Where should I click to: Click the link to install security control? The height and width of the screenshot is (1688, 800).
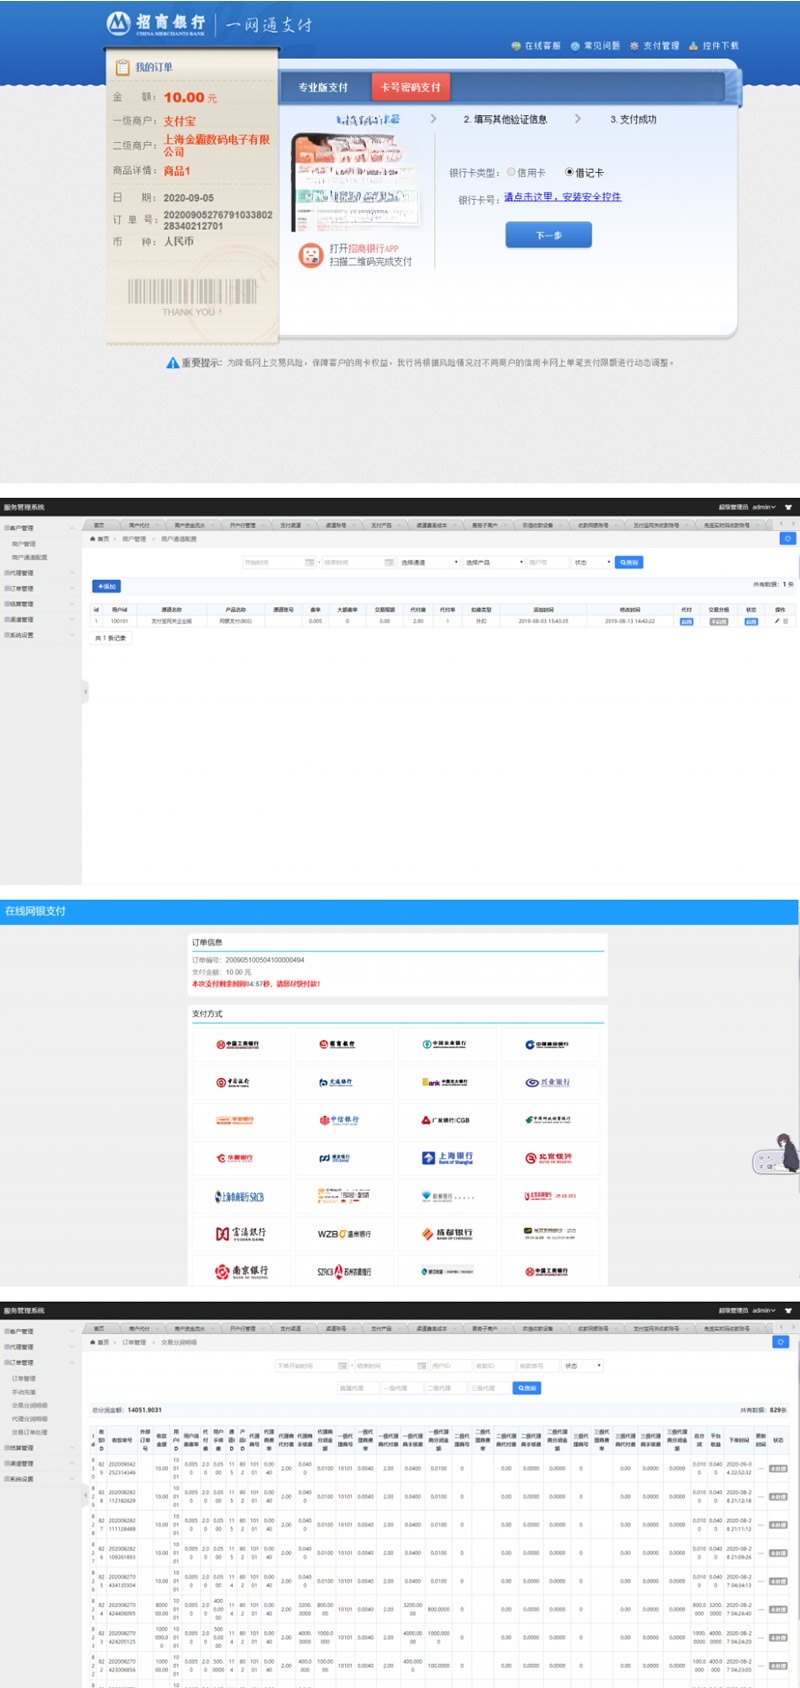562,197
